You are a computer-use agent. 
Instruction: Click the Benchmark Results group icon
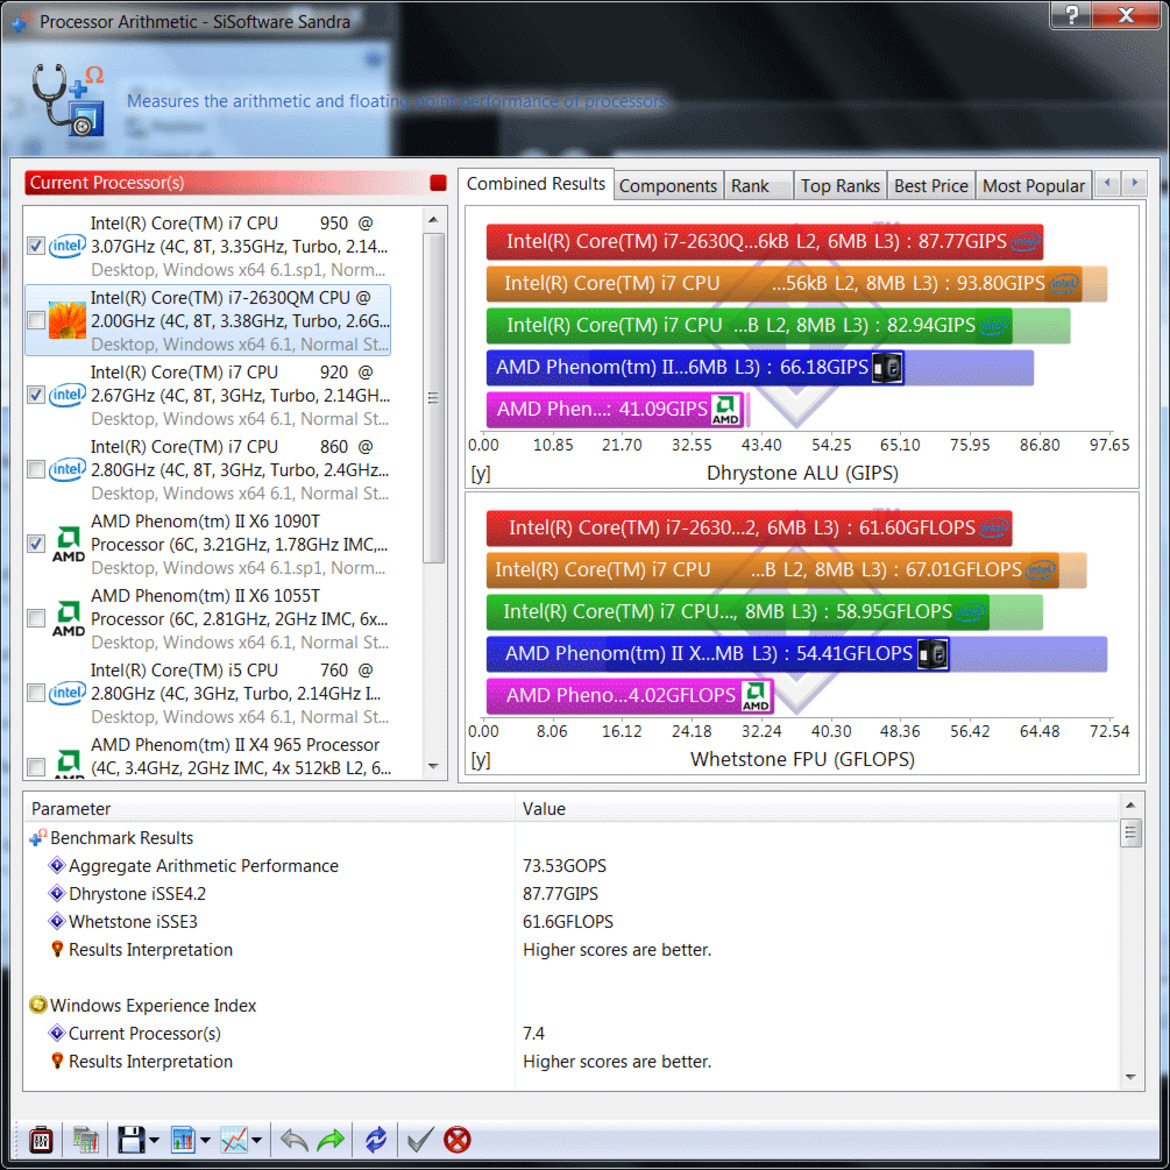coord(38,838)
